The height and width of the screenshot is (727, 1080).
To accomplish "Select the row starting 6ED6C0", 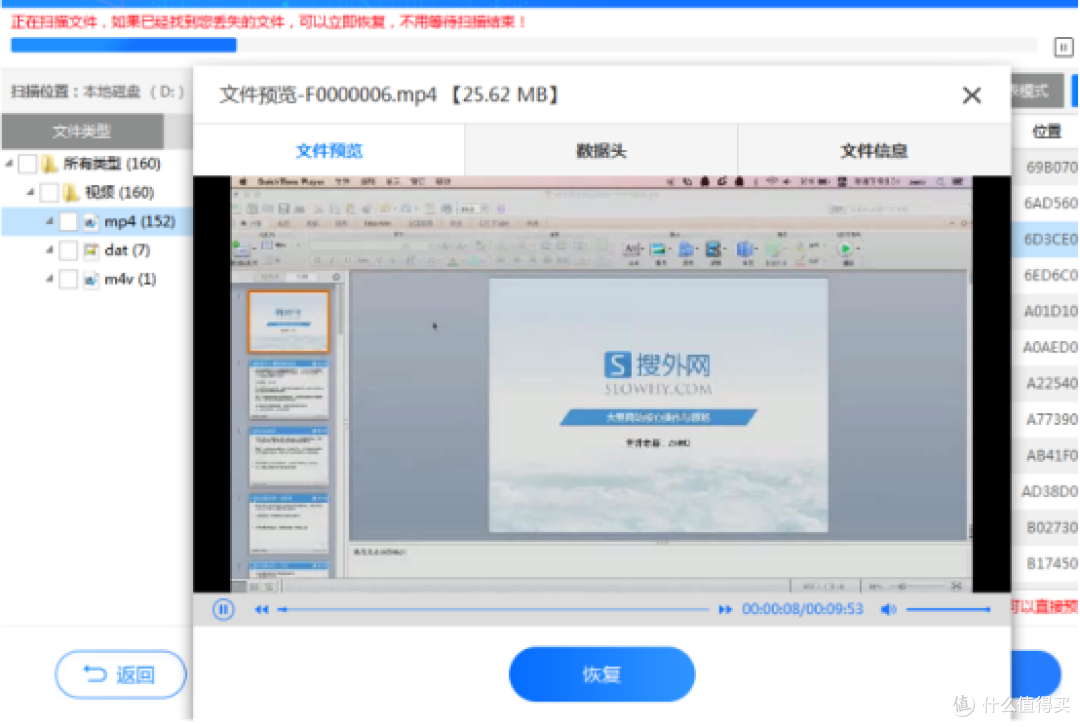I will pos(1046,275).
